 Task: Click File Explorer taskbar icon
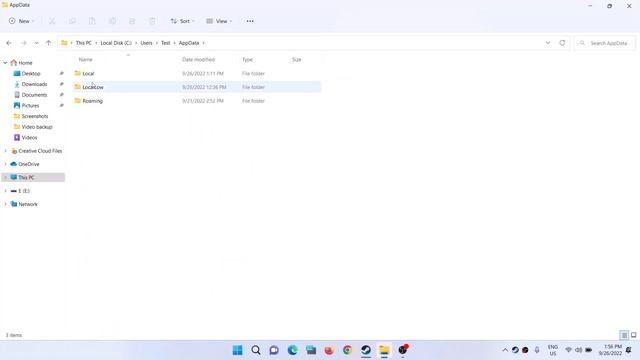(x=384, y=350)
